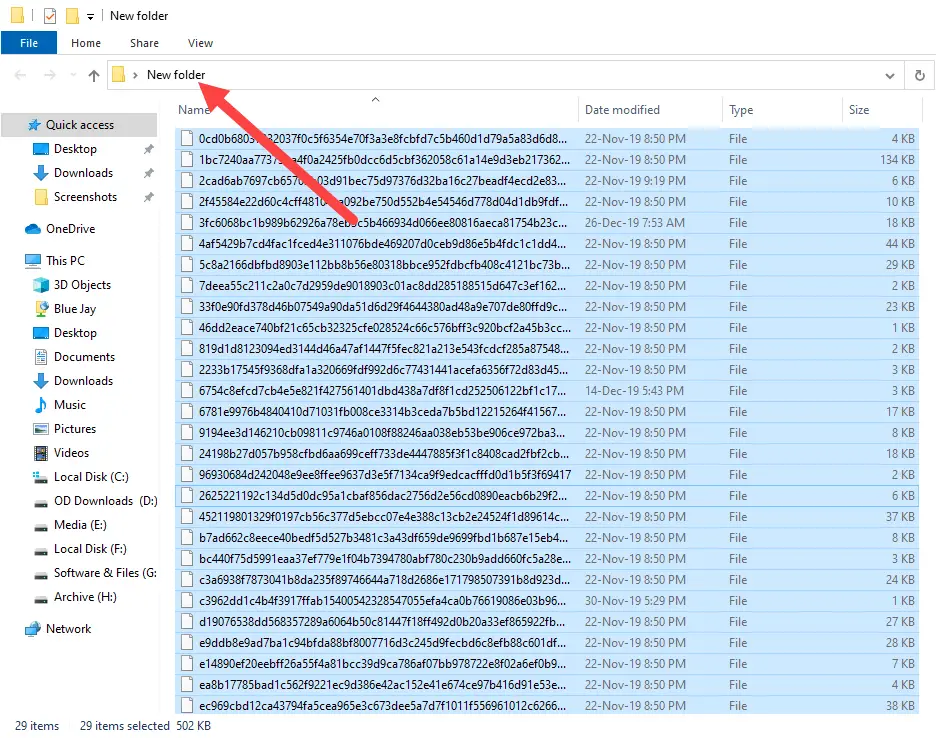936x738 pixels.
Task: Open Music folder in sidebar
Action: tap(70, 405)
